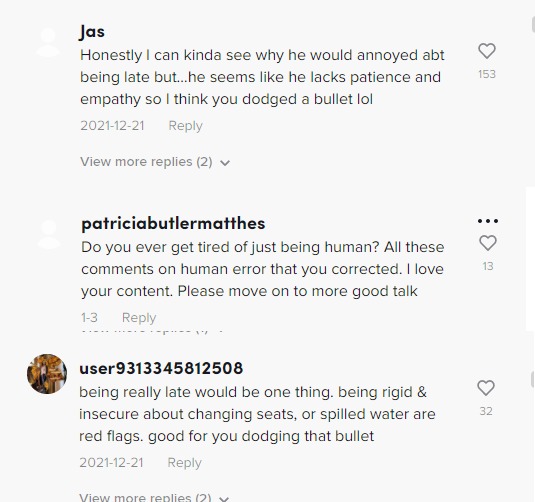This screenshot has width=535, height=502.
Task: Like user9313345812508's comment with heart
Action: [x=486, y=388]
